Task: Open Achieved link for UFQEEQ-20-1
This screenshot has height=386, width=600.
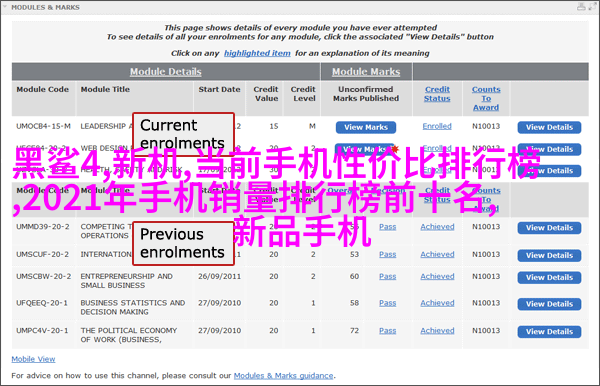Action: point(437,303)
